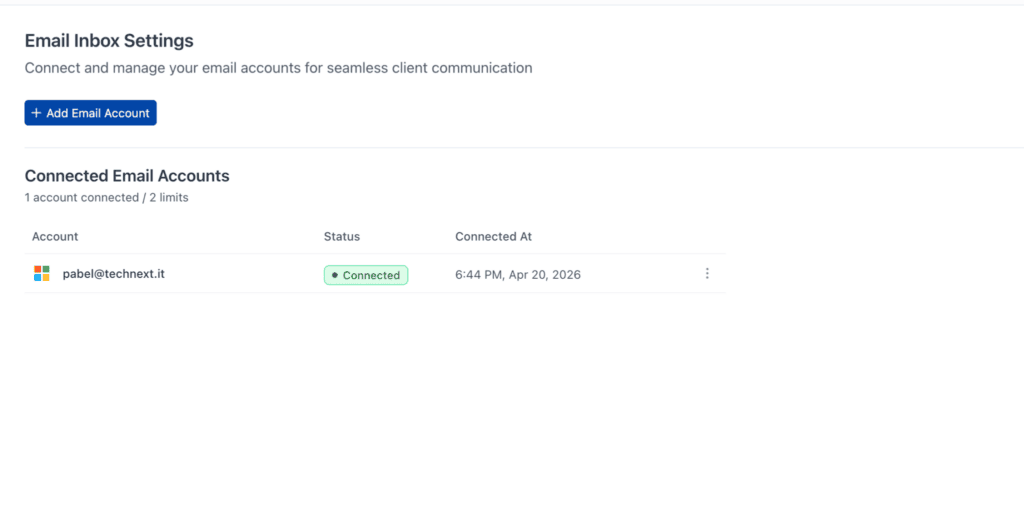Click the Status column header
The height and width of the screenshot is (512, 1024).
coord(342,237)
